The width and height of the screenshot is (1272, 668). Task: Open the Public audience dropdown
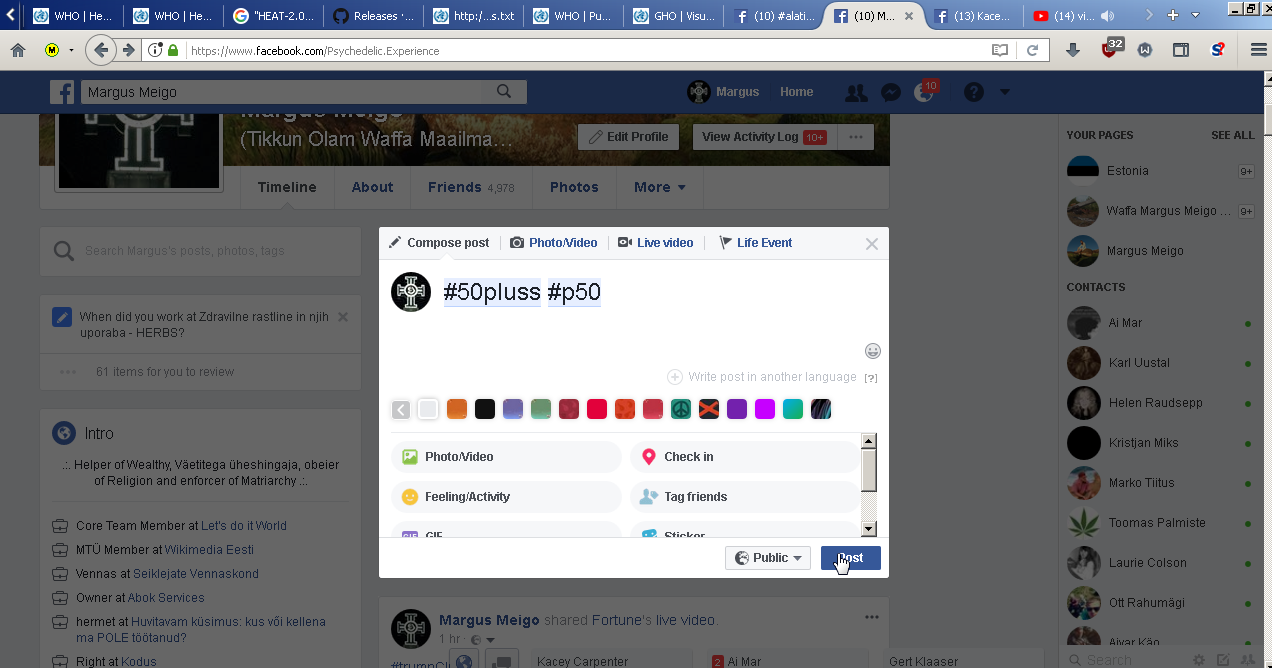pos(768,558)
